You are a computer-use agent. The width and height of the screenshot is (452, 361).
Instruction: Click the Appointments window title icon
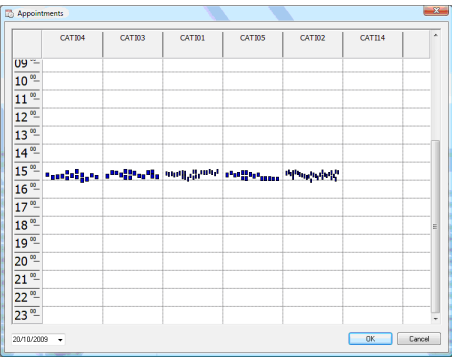click(x=9, y=14)
